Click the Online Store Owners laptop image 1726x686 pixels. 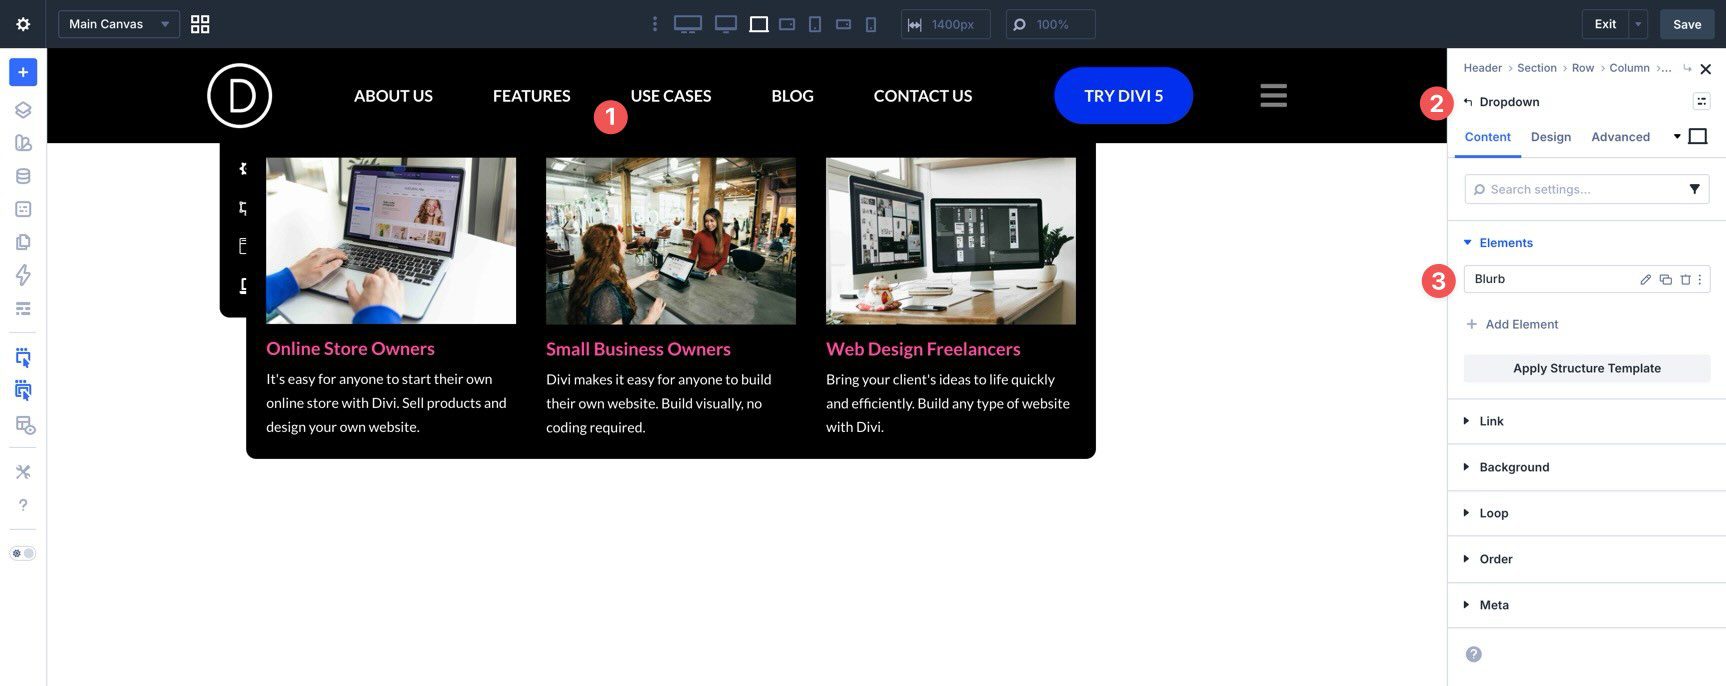point(391,241)
